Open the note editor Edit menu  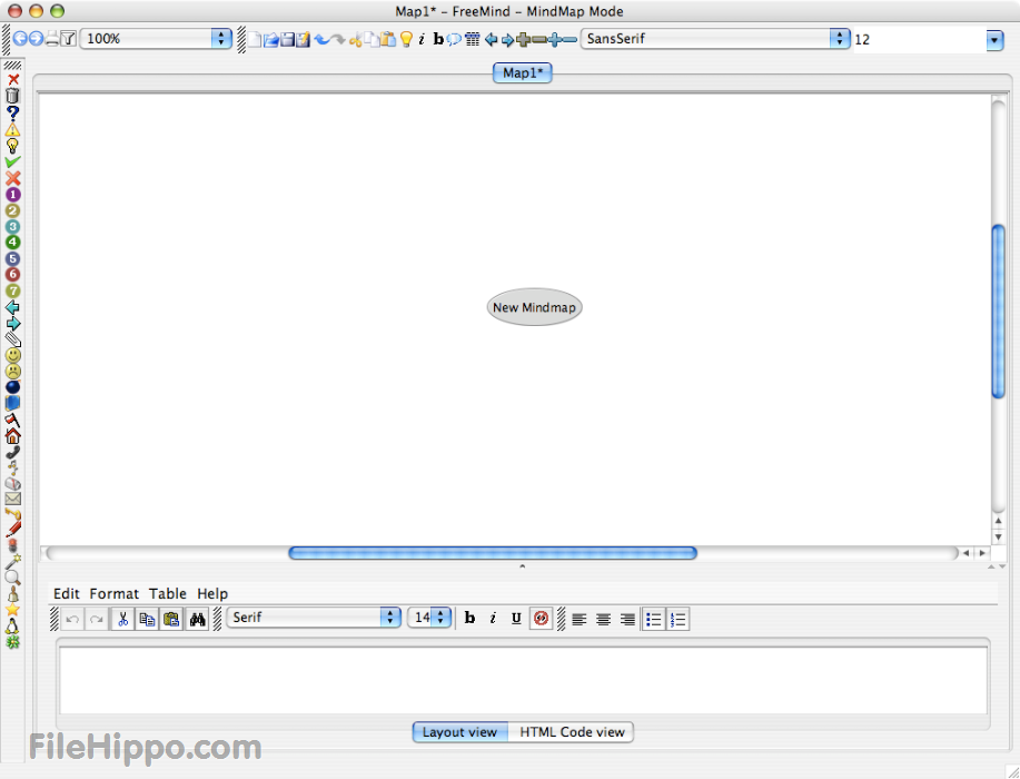pos(66,594)
